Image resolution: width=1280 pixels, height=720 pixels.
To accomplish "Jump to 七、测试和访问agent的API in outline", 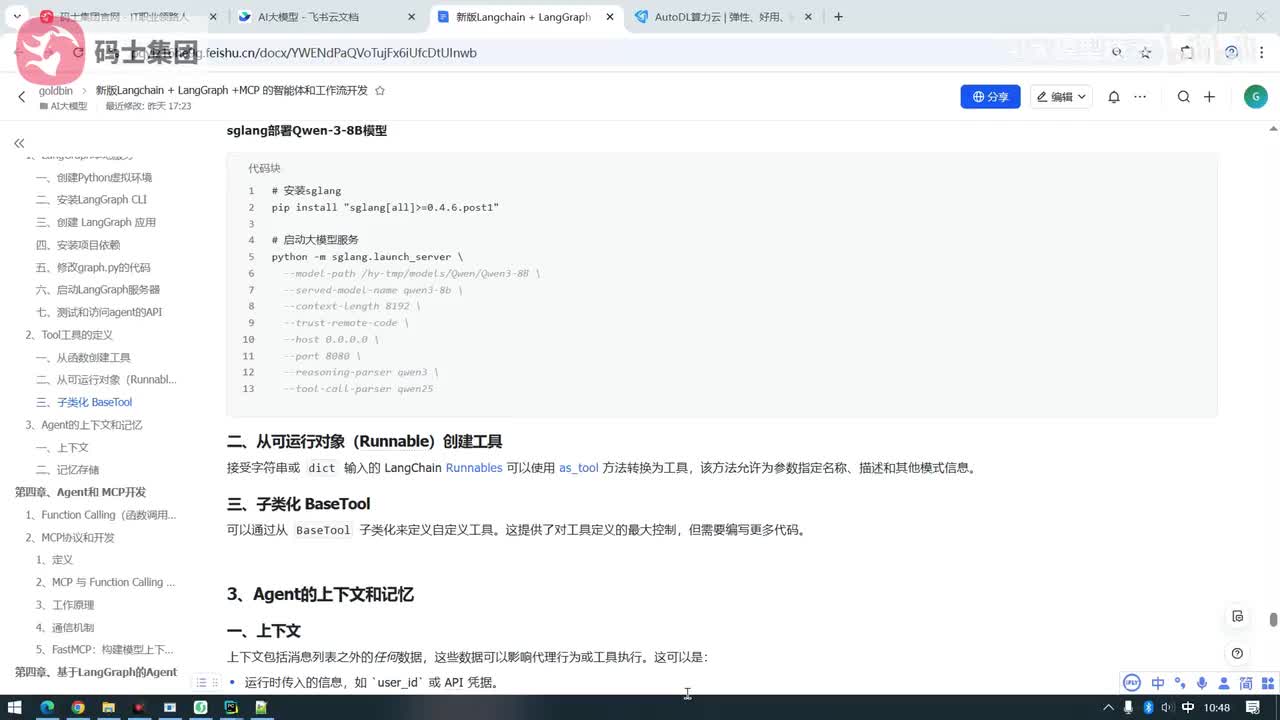I will tap(99, 312).
